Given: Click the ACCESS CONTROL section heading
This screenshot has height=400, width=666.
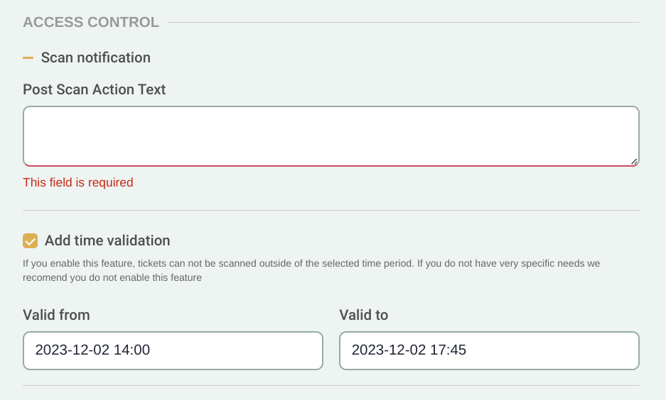Looking at the screenshot, I should point(90,22).
